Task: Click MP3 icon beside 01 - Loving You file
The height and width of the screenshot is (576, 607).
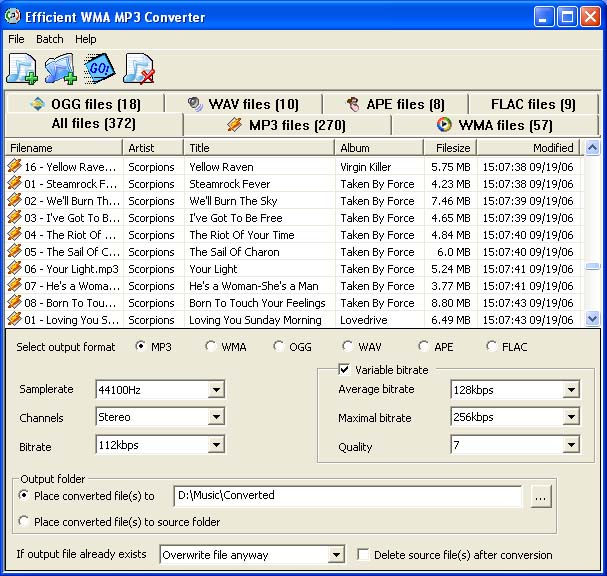Action: pos(14,319)
